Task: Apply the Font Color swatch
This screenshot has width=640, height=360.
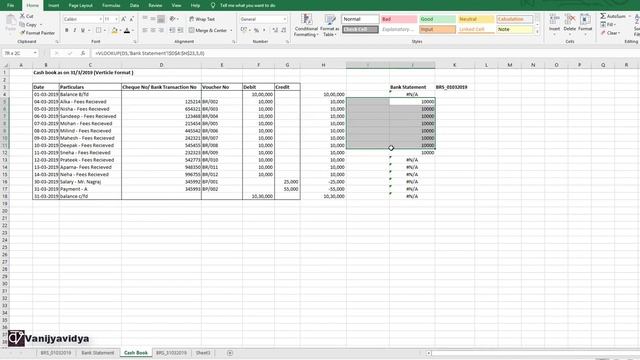Action: click(127, 30)
